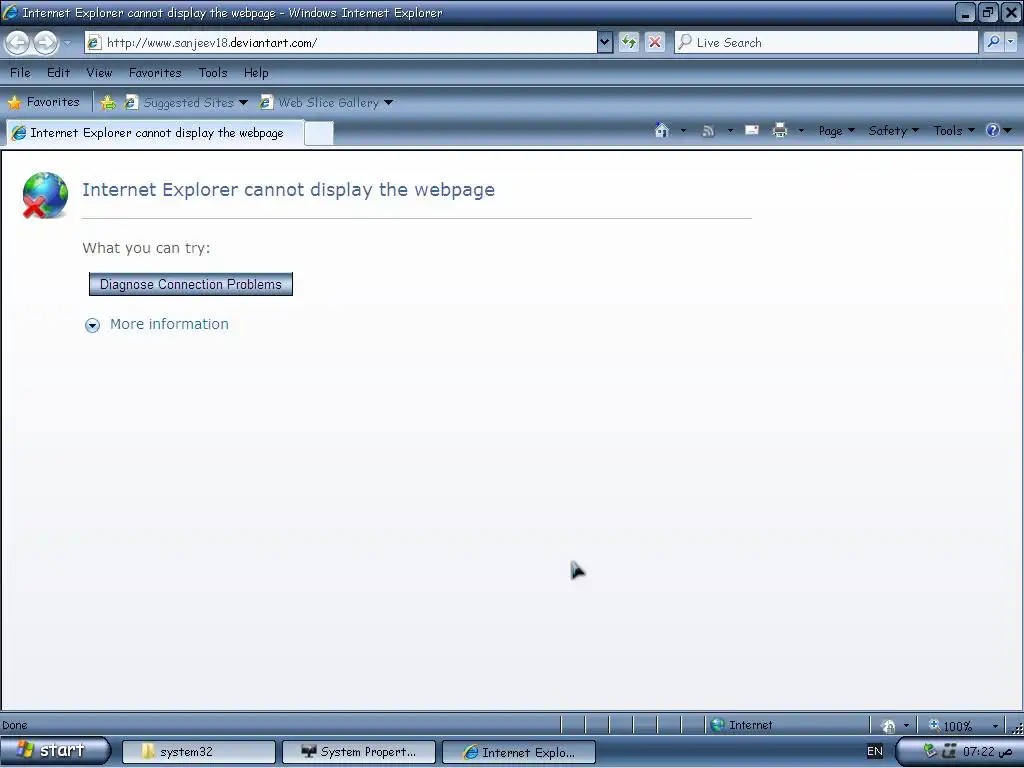Viewport: 1024px width, 768px height.
Task: Click Diagnose Connection Problems button
Action: 191,284
